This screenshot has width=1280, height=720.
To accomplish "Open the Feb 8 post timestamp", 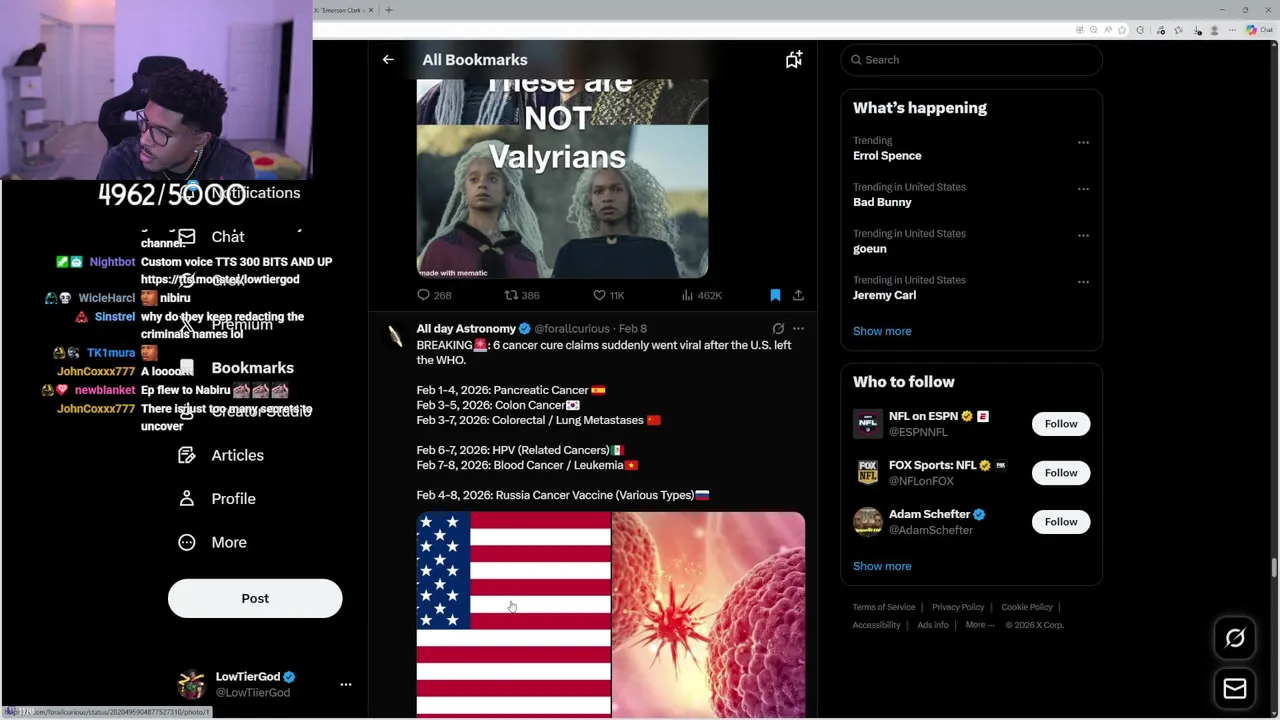I will 633,328.
